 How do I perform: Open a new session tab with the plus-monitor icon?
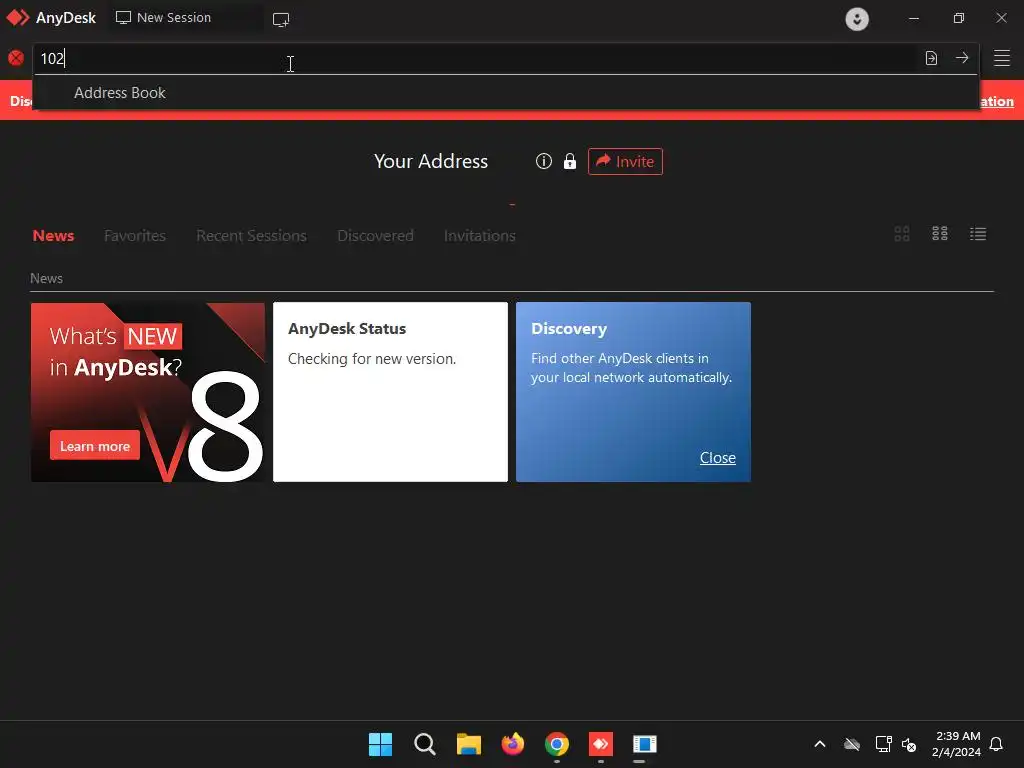pos(281,19)
